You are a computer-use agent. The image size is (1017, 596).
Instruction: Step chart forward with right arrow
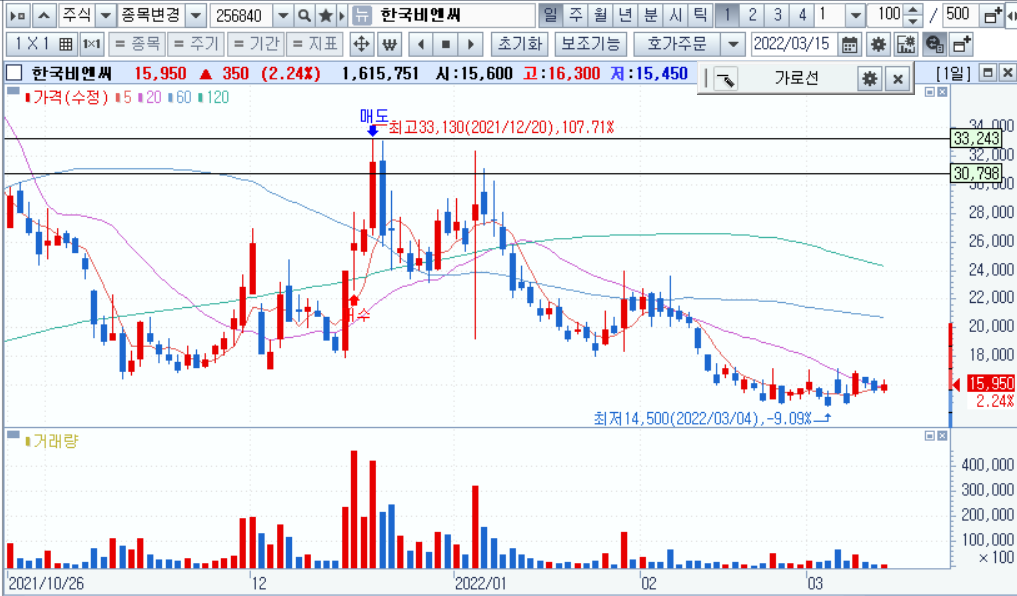(471, 44)
